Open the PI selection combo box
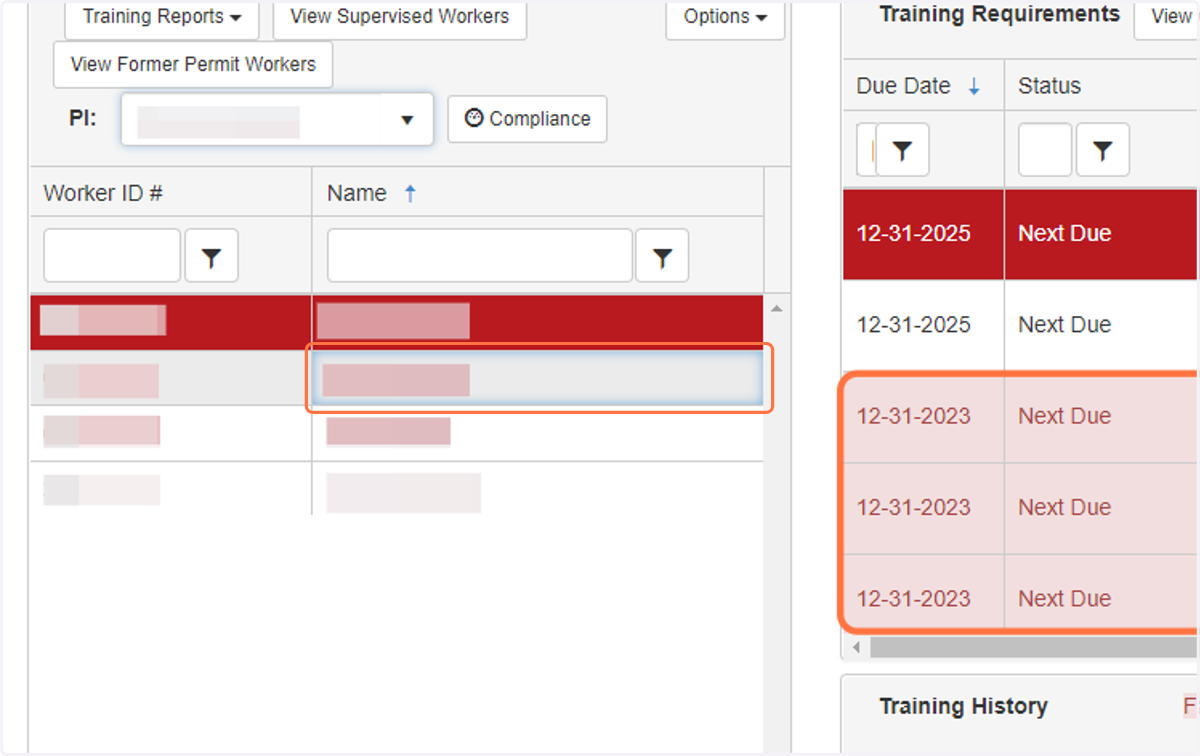The height and width of the screenshot is (756, 1200). 277,119
